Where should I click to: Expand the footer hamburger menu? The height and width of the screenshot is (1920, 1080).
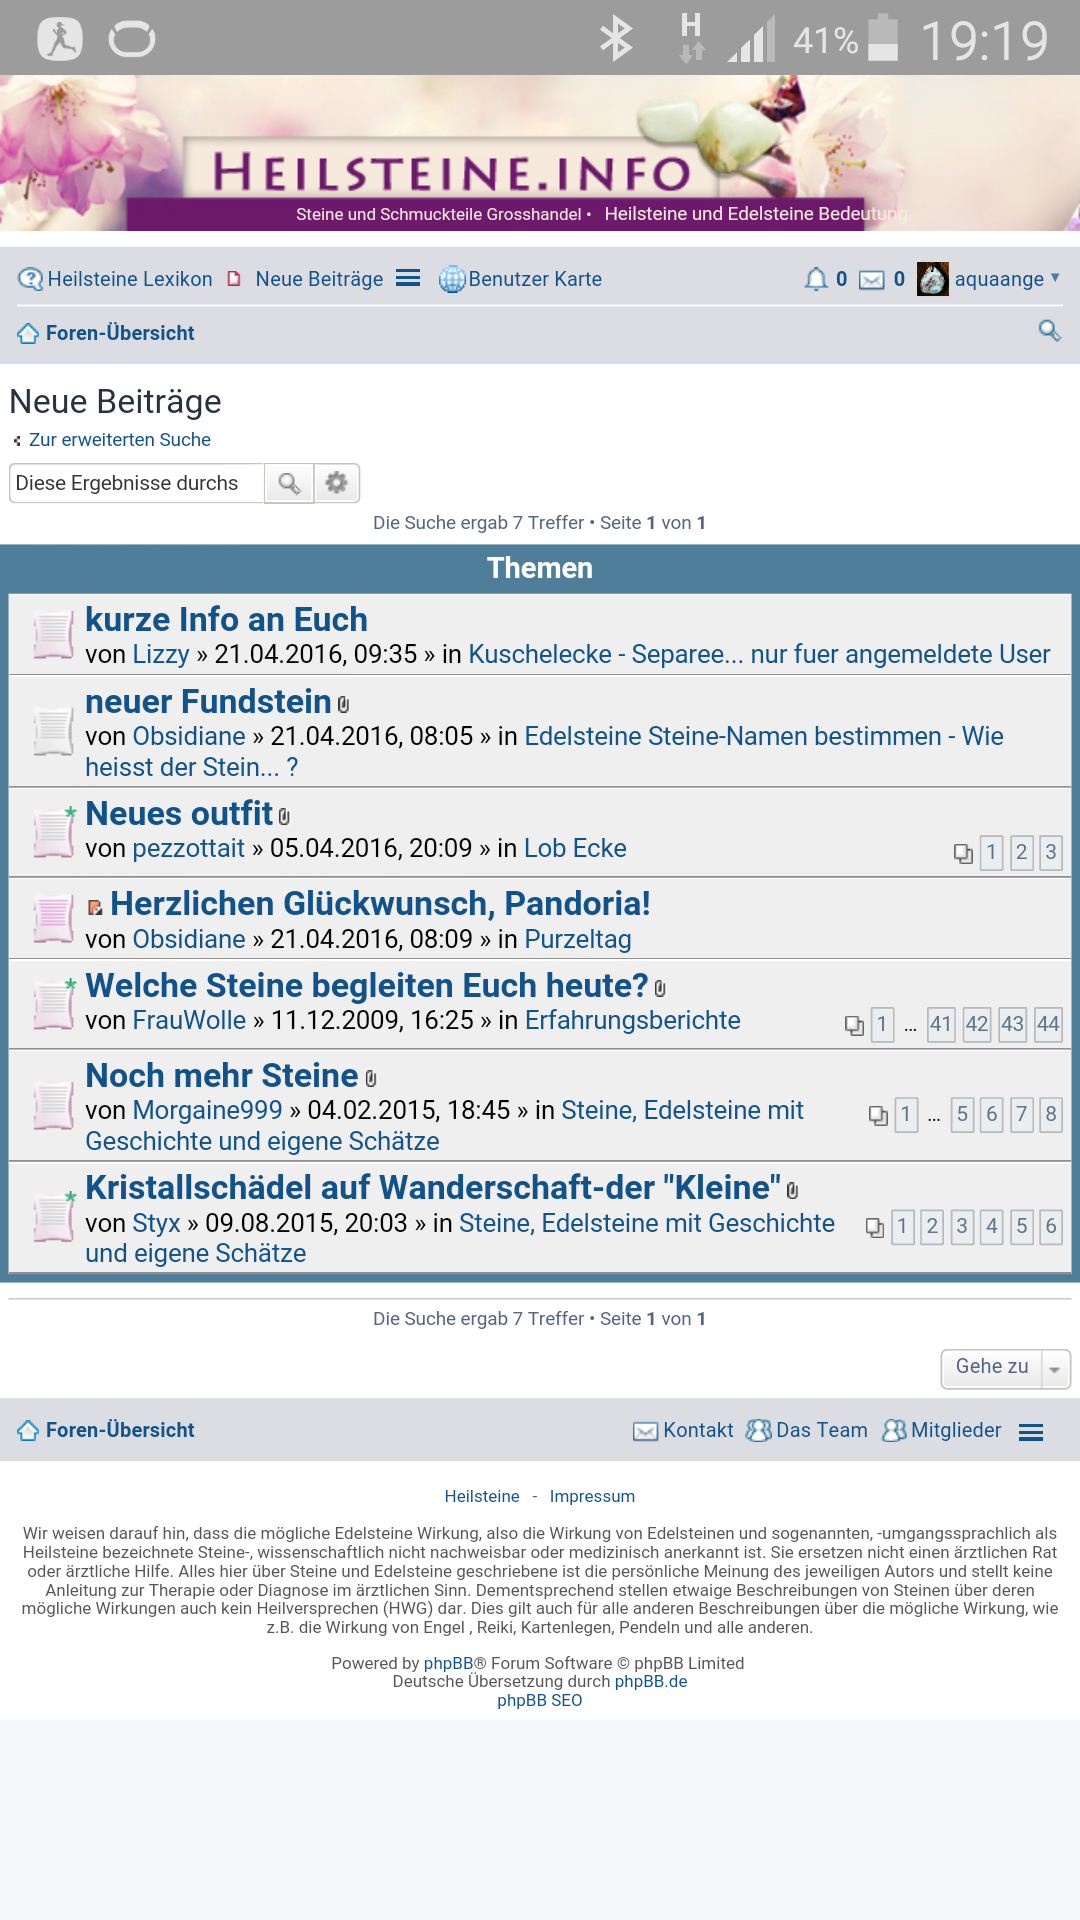tap(1031, 1432)
